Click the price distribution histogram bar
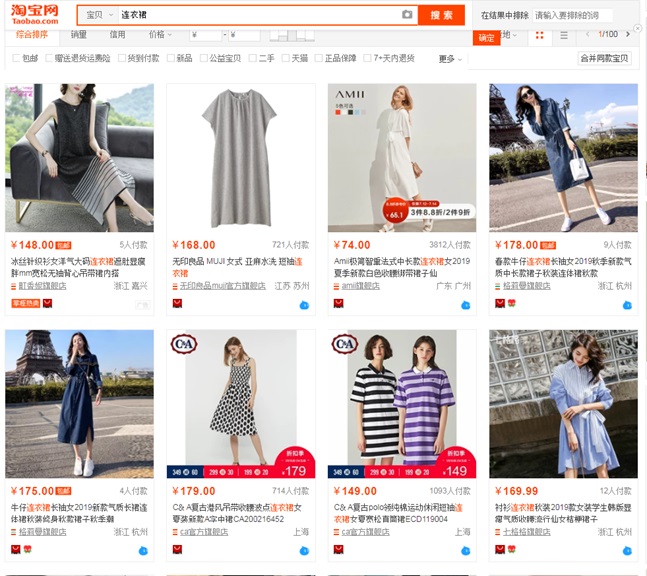The height and width of the screenshot is (576, 647). pos(292,35)
